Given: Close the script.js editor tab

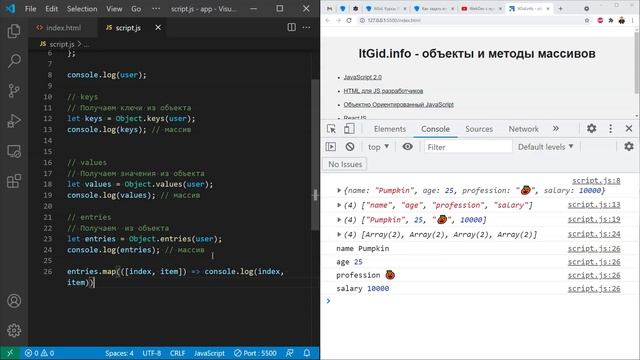Looking at the screenshot, I should [x=158, y=27].
